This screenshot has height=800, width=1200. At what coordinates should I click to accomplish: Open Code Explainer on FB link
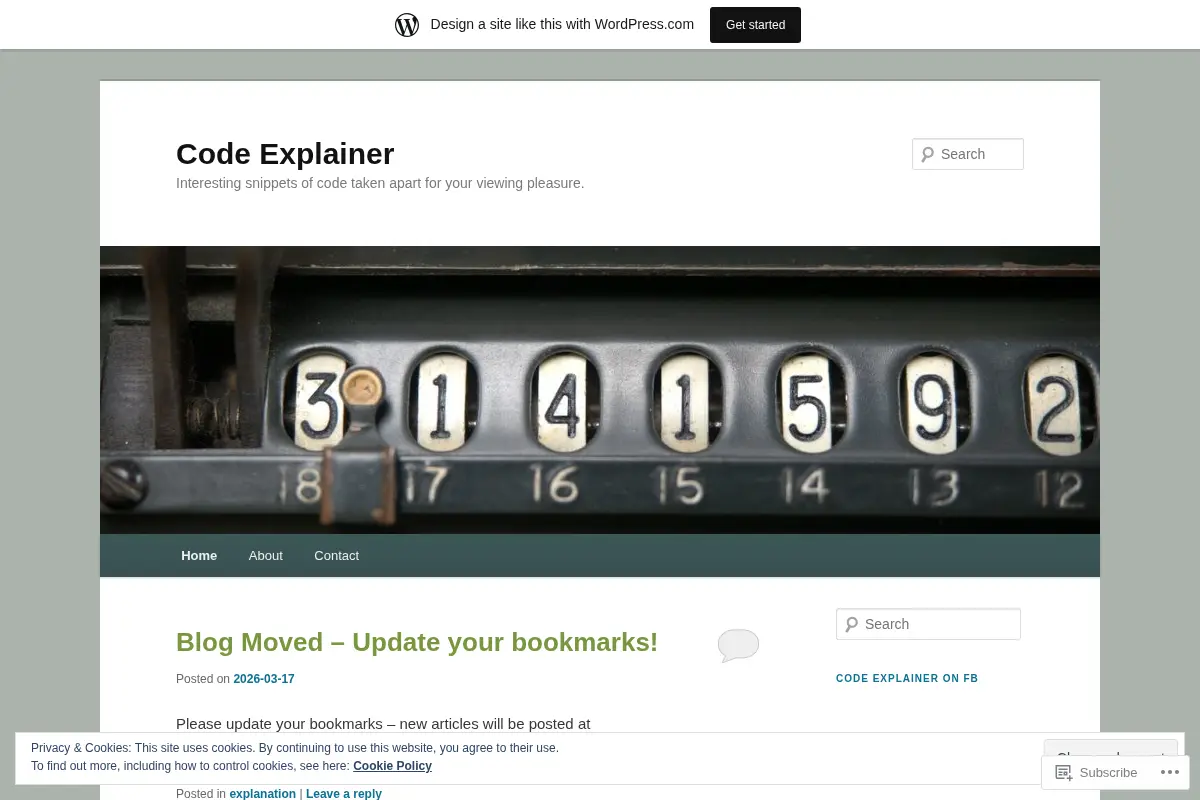click(907, 678)
